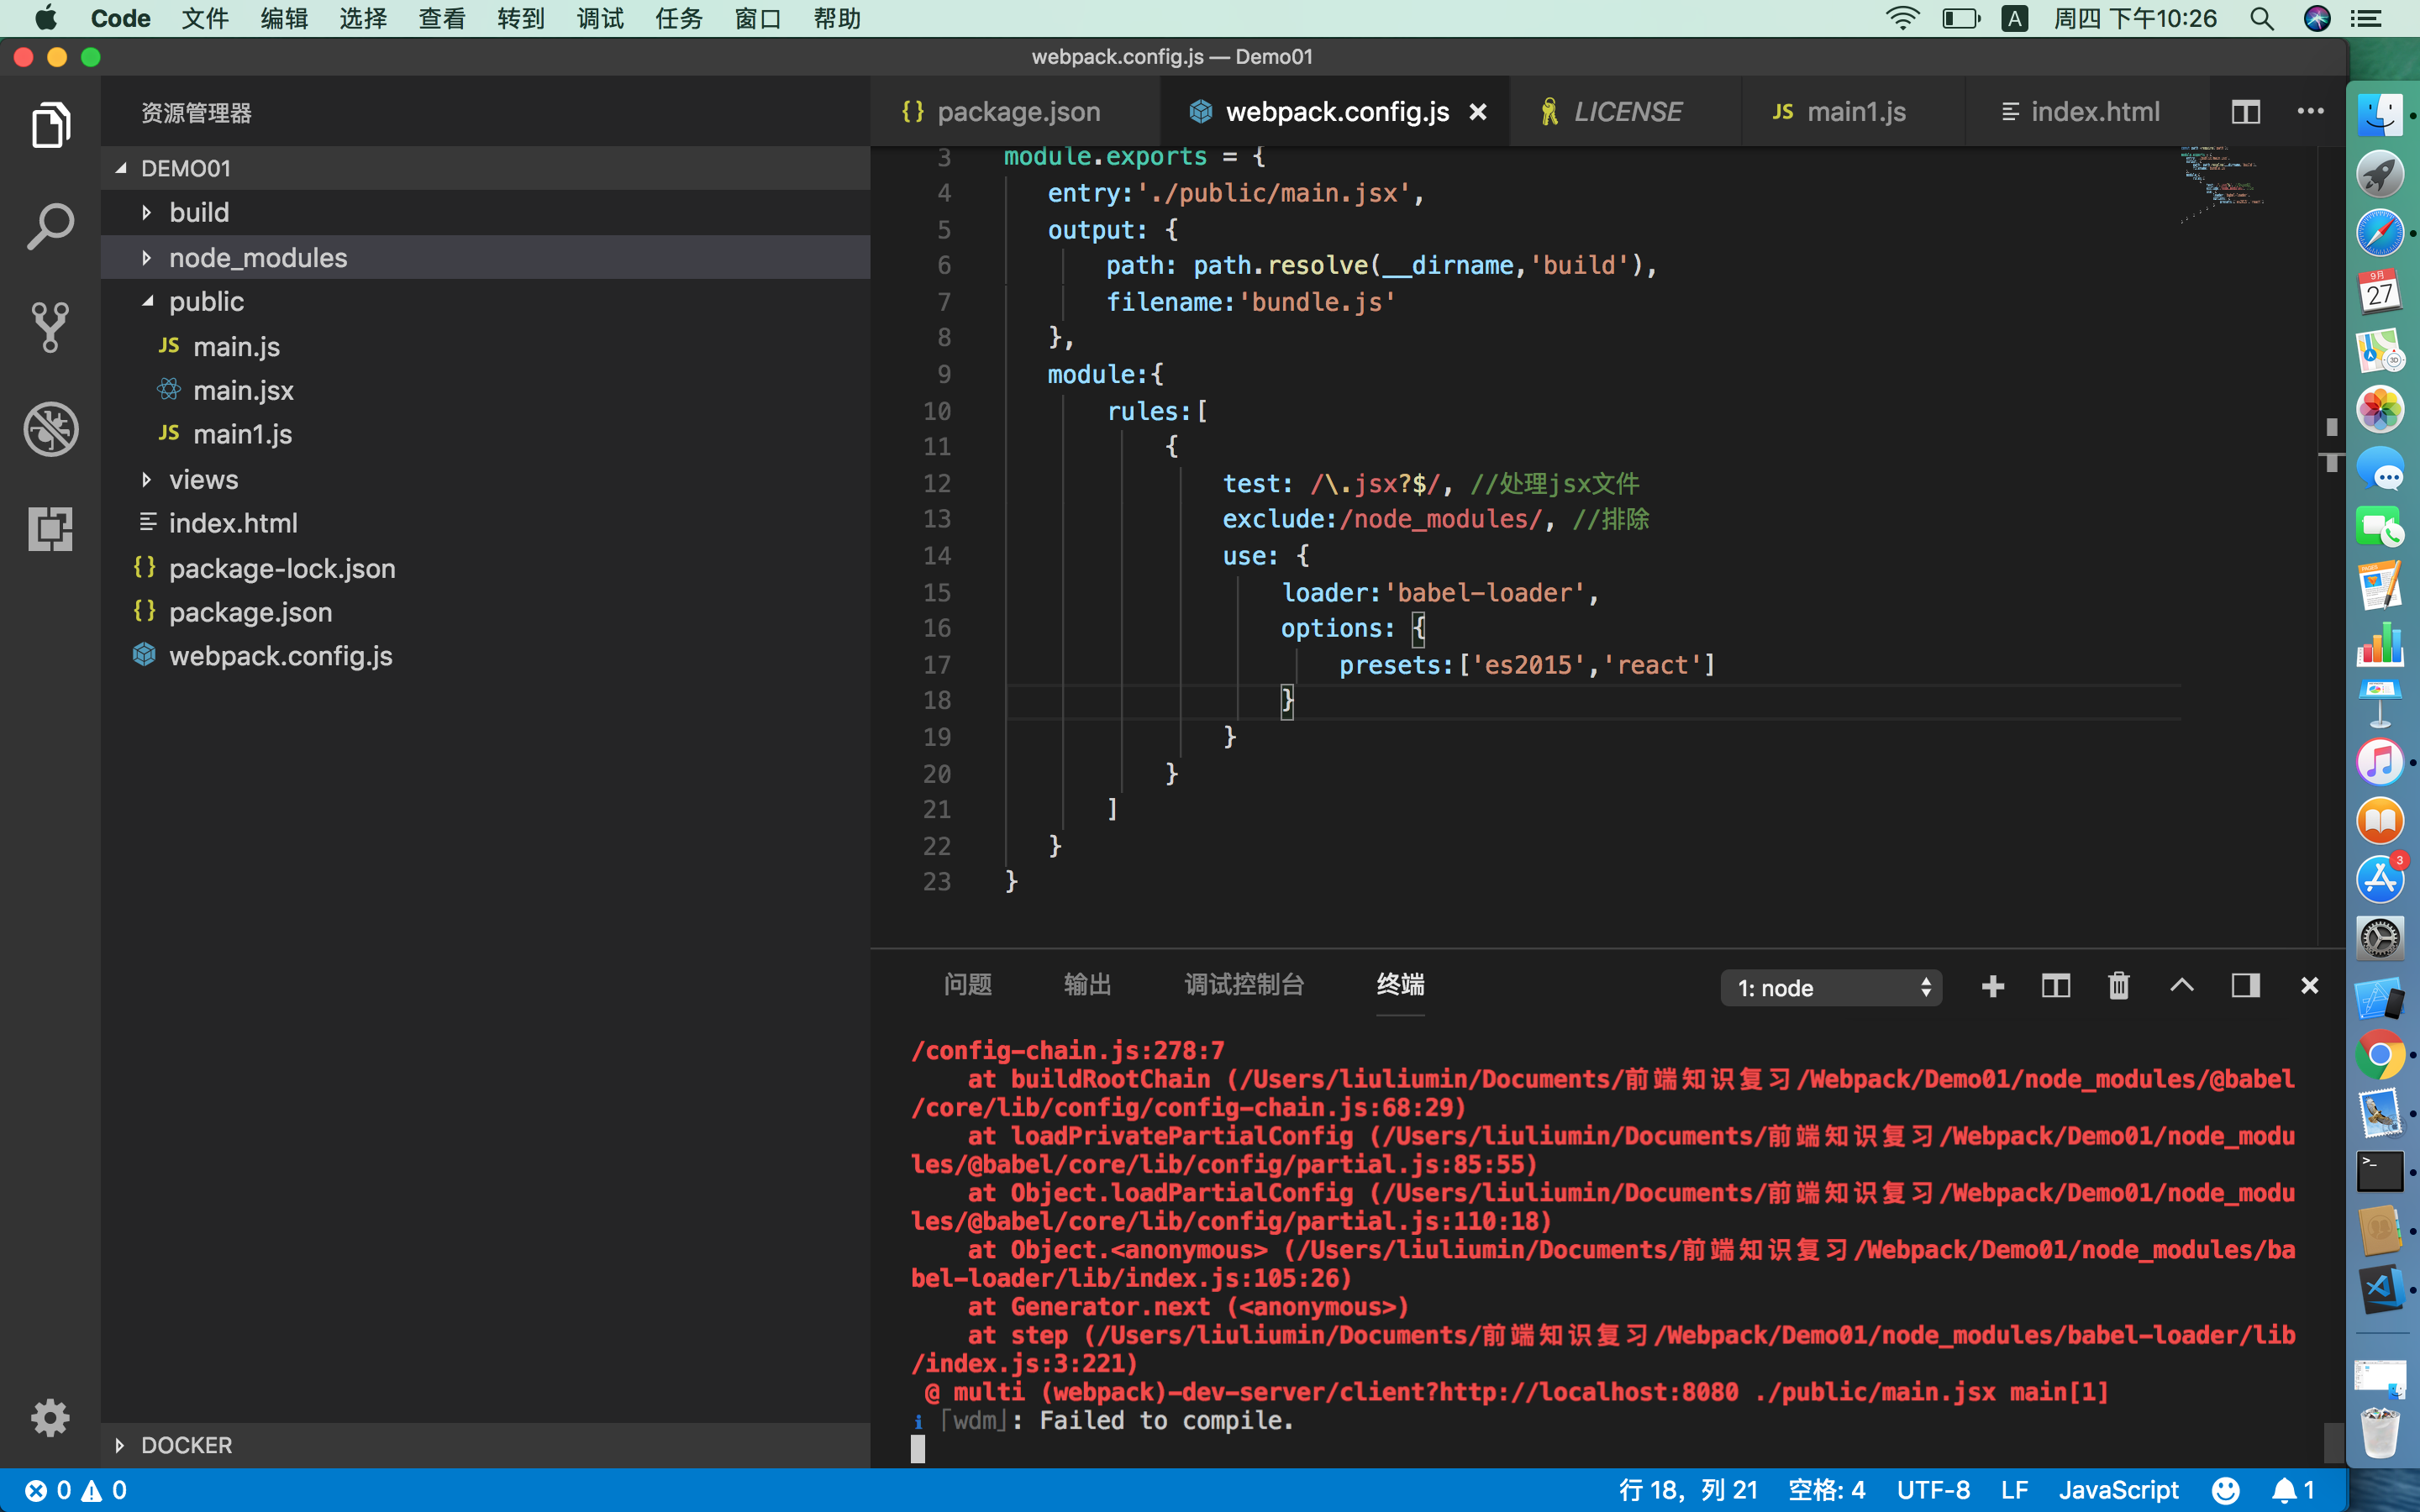Collapse the public folder
Image resolution: width=2420 pixels, height=1512 pixels.
[x=205, y=302]
